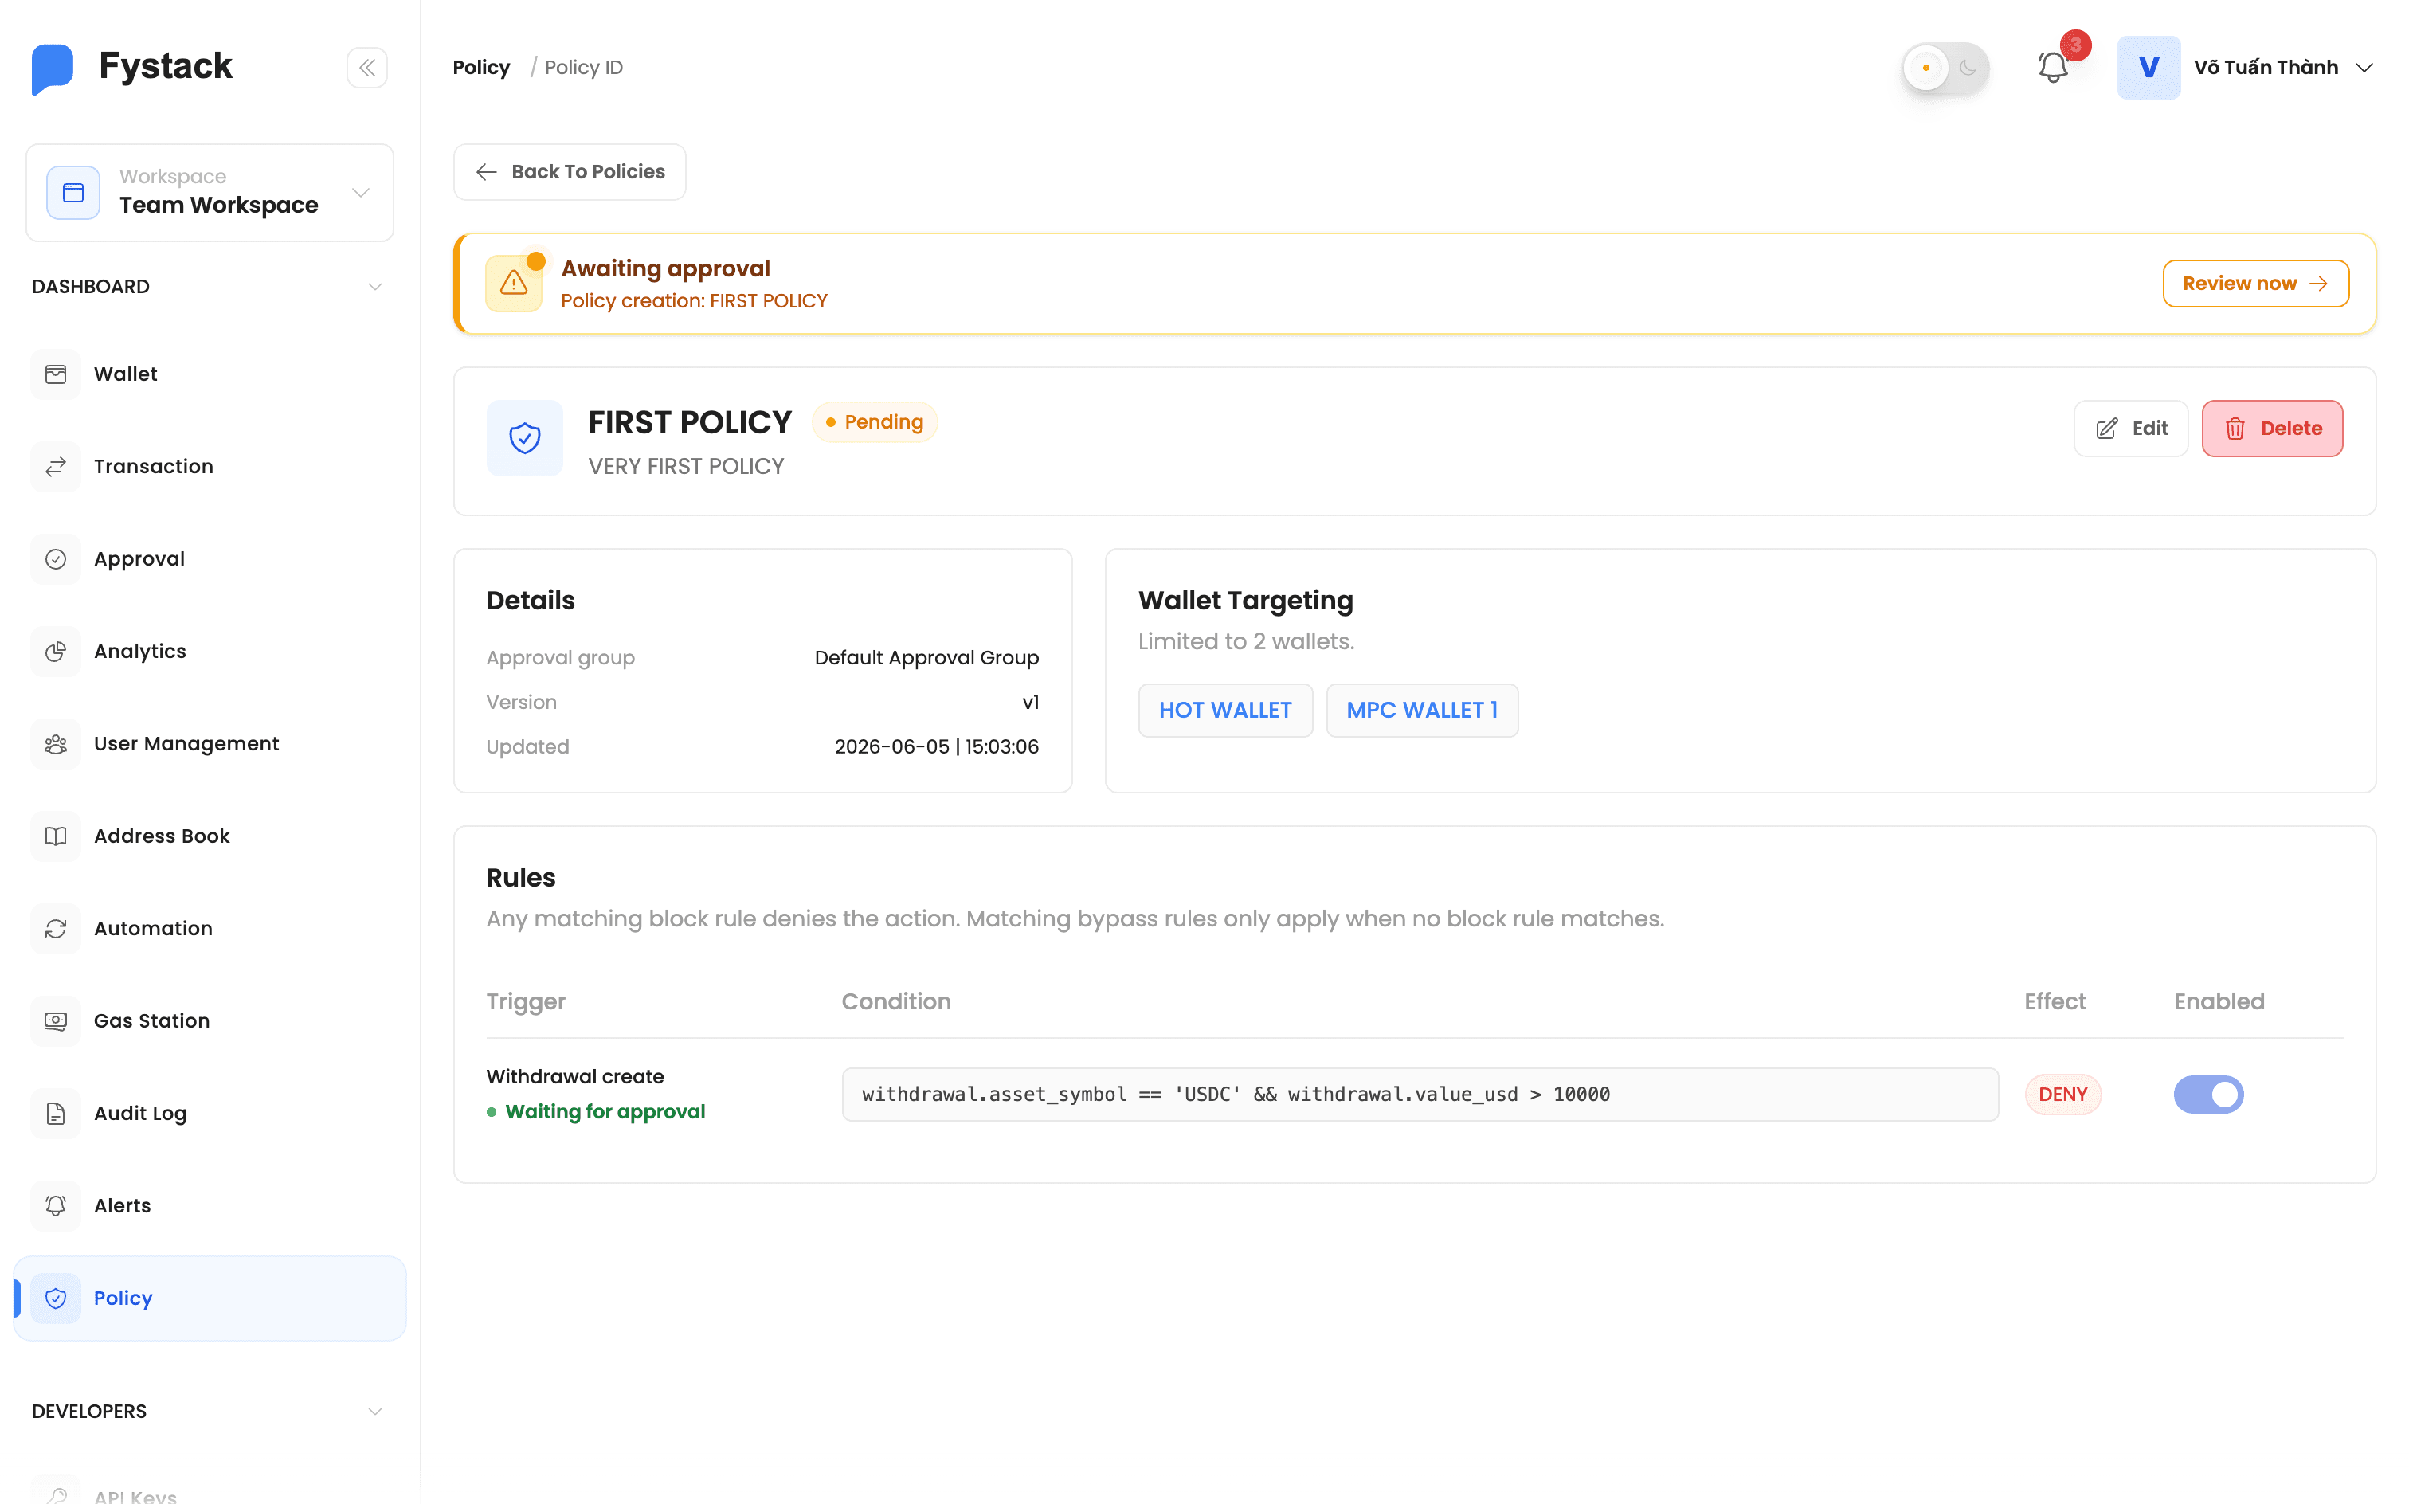
Task: Go to Audit Log menu item
Action: [210, 1113]
